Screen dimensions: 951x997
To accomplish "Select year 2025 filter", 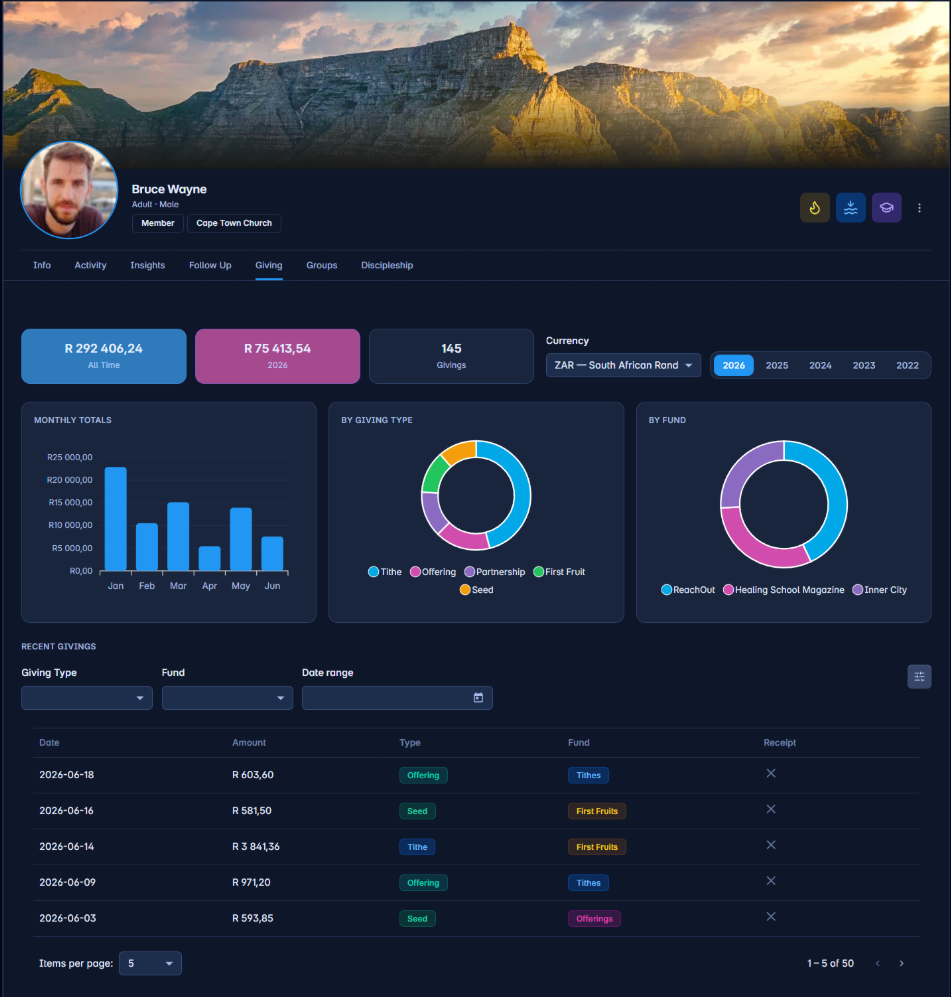I will [x=777, y=365].
